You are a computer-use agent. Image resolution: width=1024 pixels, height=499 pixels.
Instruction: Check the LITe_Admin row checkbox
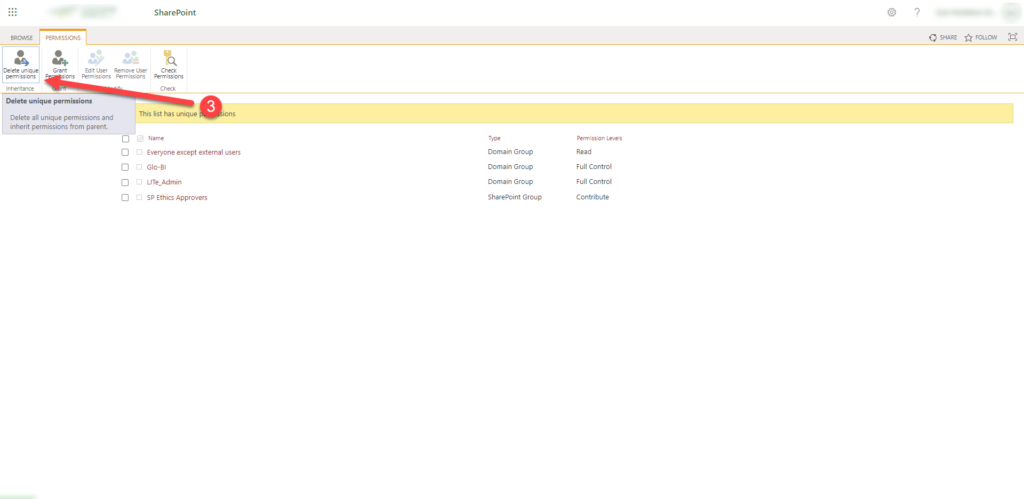point(125,182)
